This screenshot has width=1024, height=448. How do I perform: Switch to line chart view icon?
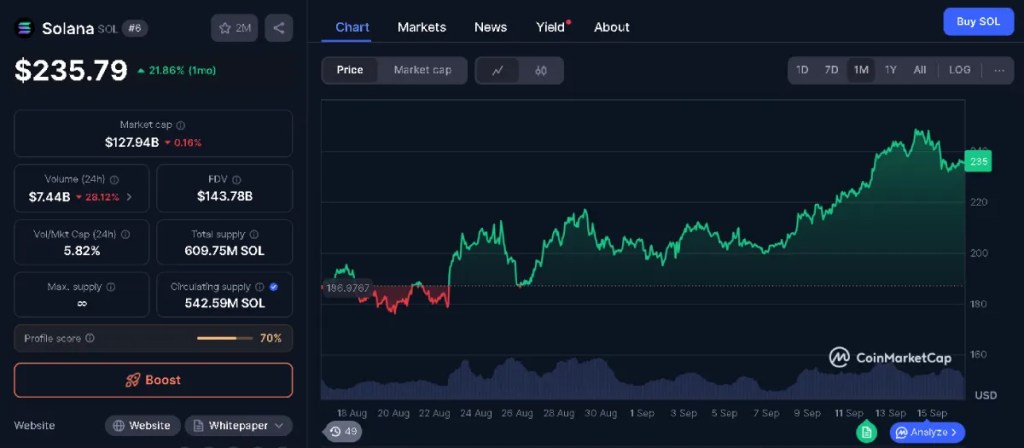click(x=497, y=70)
